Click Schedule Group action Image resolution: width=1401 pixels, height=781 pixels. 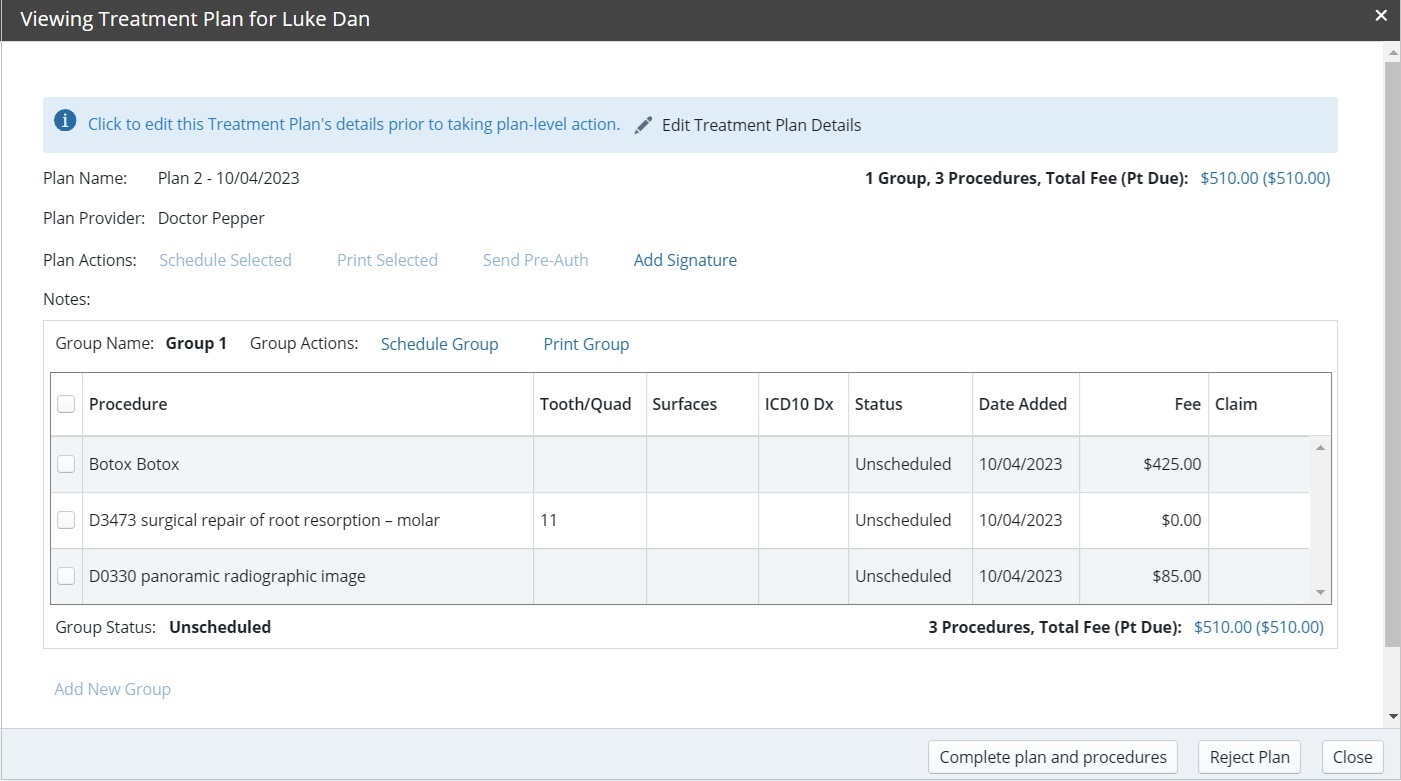pos(439,344)
